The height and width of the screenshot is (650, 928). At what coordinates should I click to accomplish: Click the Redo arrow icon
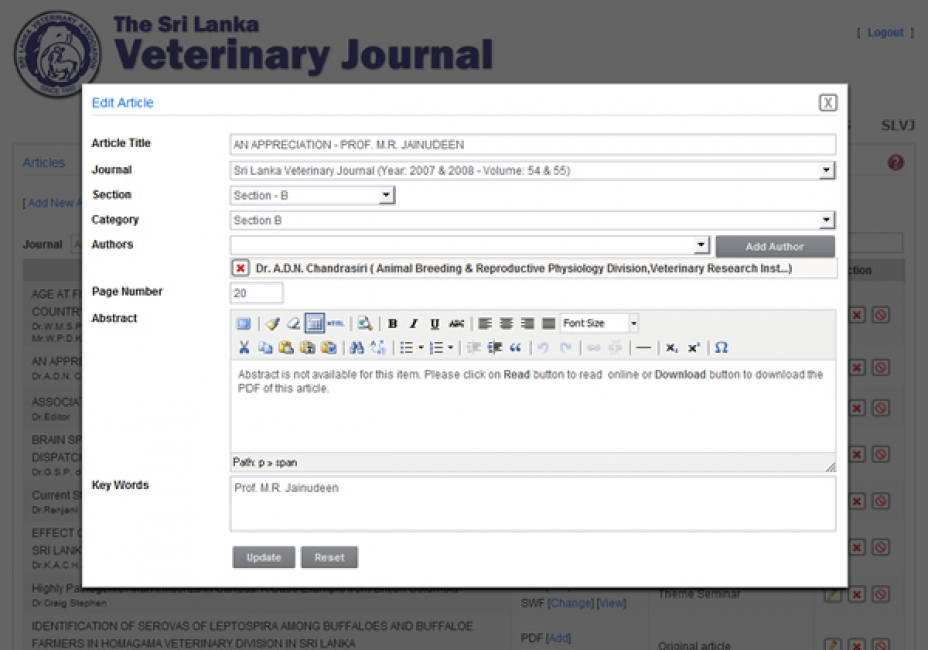pyautogui.click(x=565, y=347)
